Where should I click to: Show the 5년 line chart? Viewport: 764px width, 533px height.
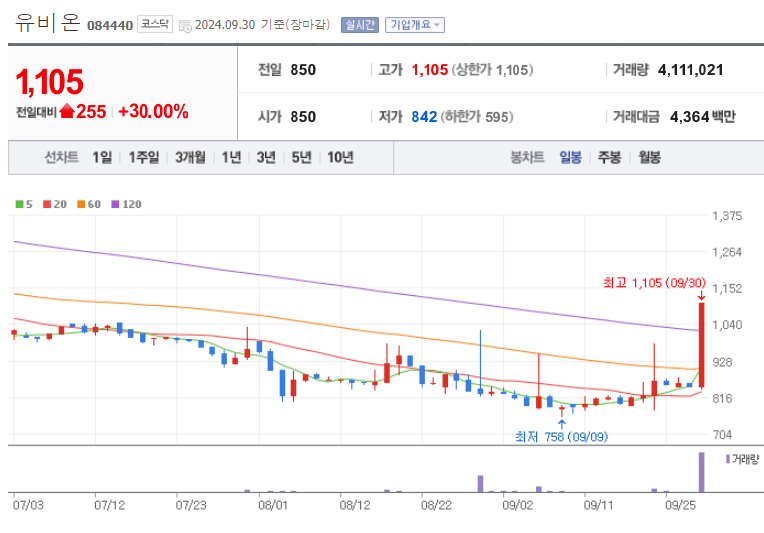301,157
